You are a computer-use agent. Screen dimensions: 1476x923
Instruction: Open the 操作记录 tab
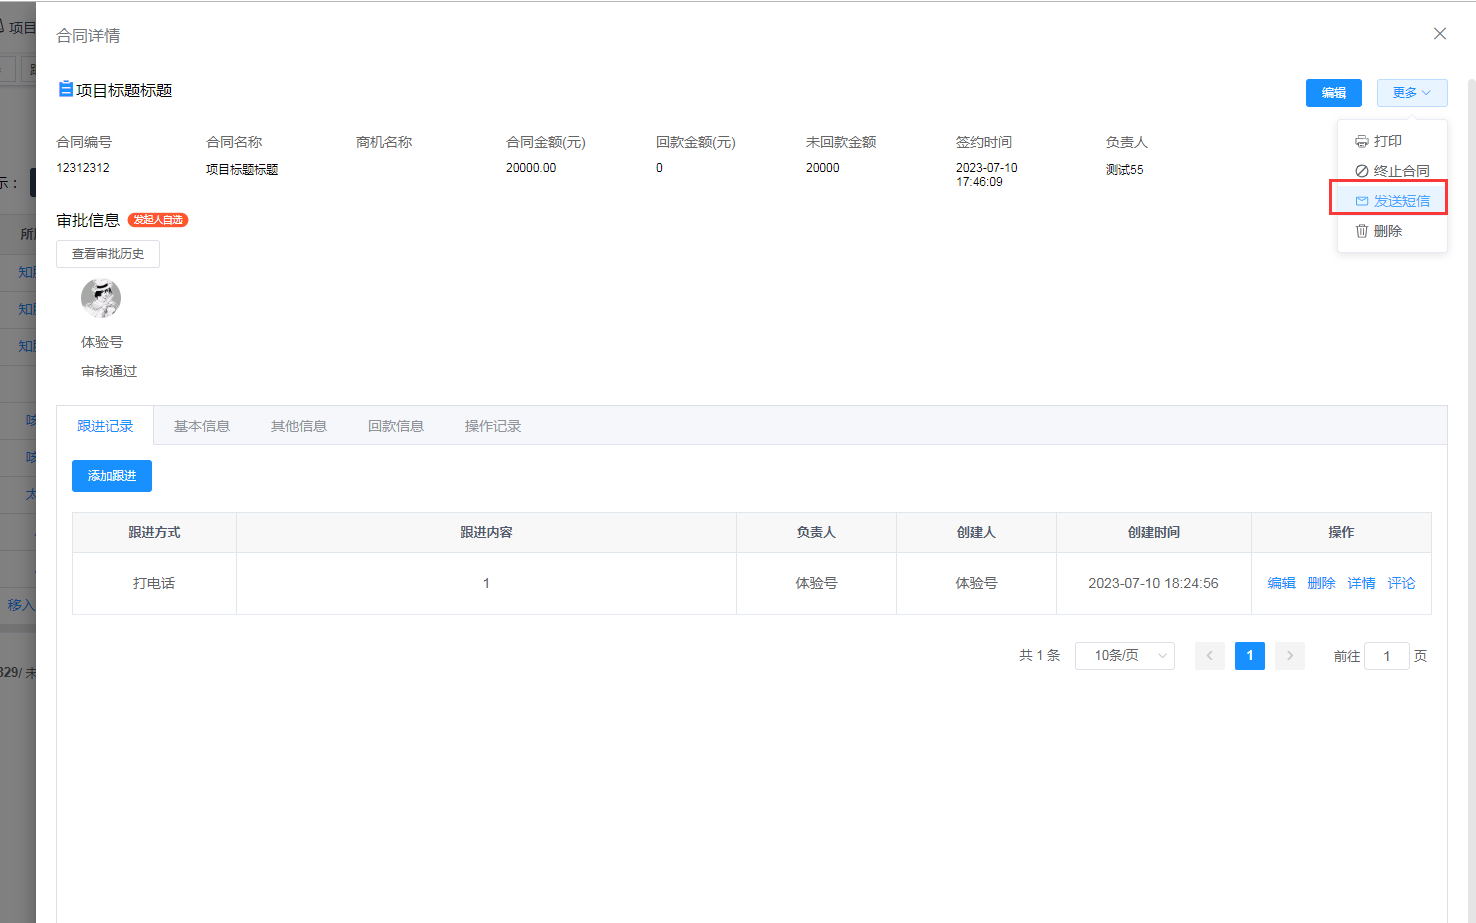point(493,426)
